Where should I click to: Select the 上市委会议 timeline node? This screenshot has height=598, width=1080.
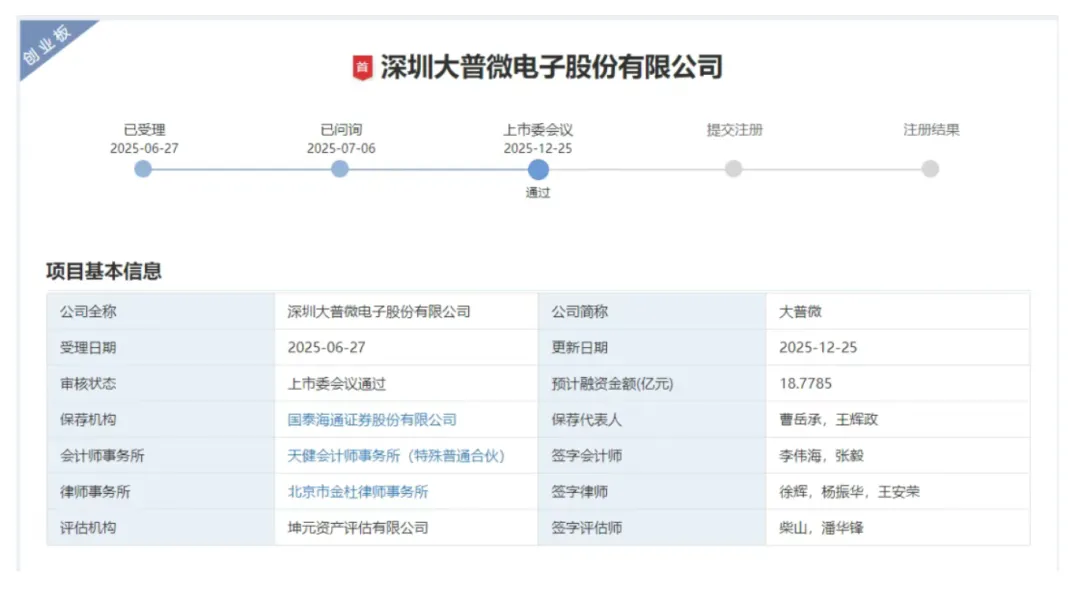click(x=538, y=169)
